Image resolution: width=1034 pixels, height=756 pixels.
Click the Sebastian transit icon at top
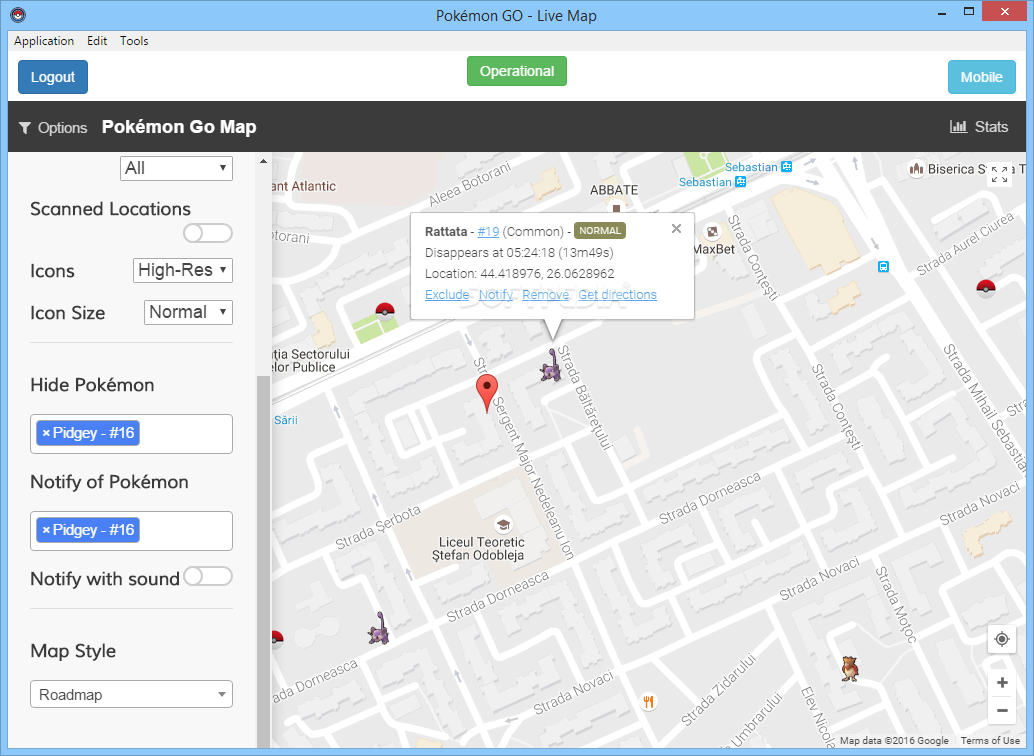click(x=787, y=167)
